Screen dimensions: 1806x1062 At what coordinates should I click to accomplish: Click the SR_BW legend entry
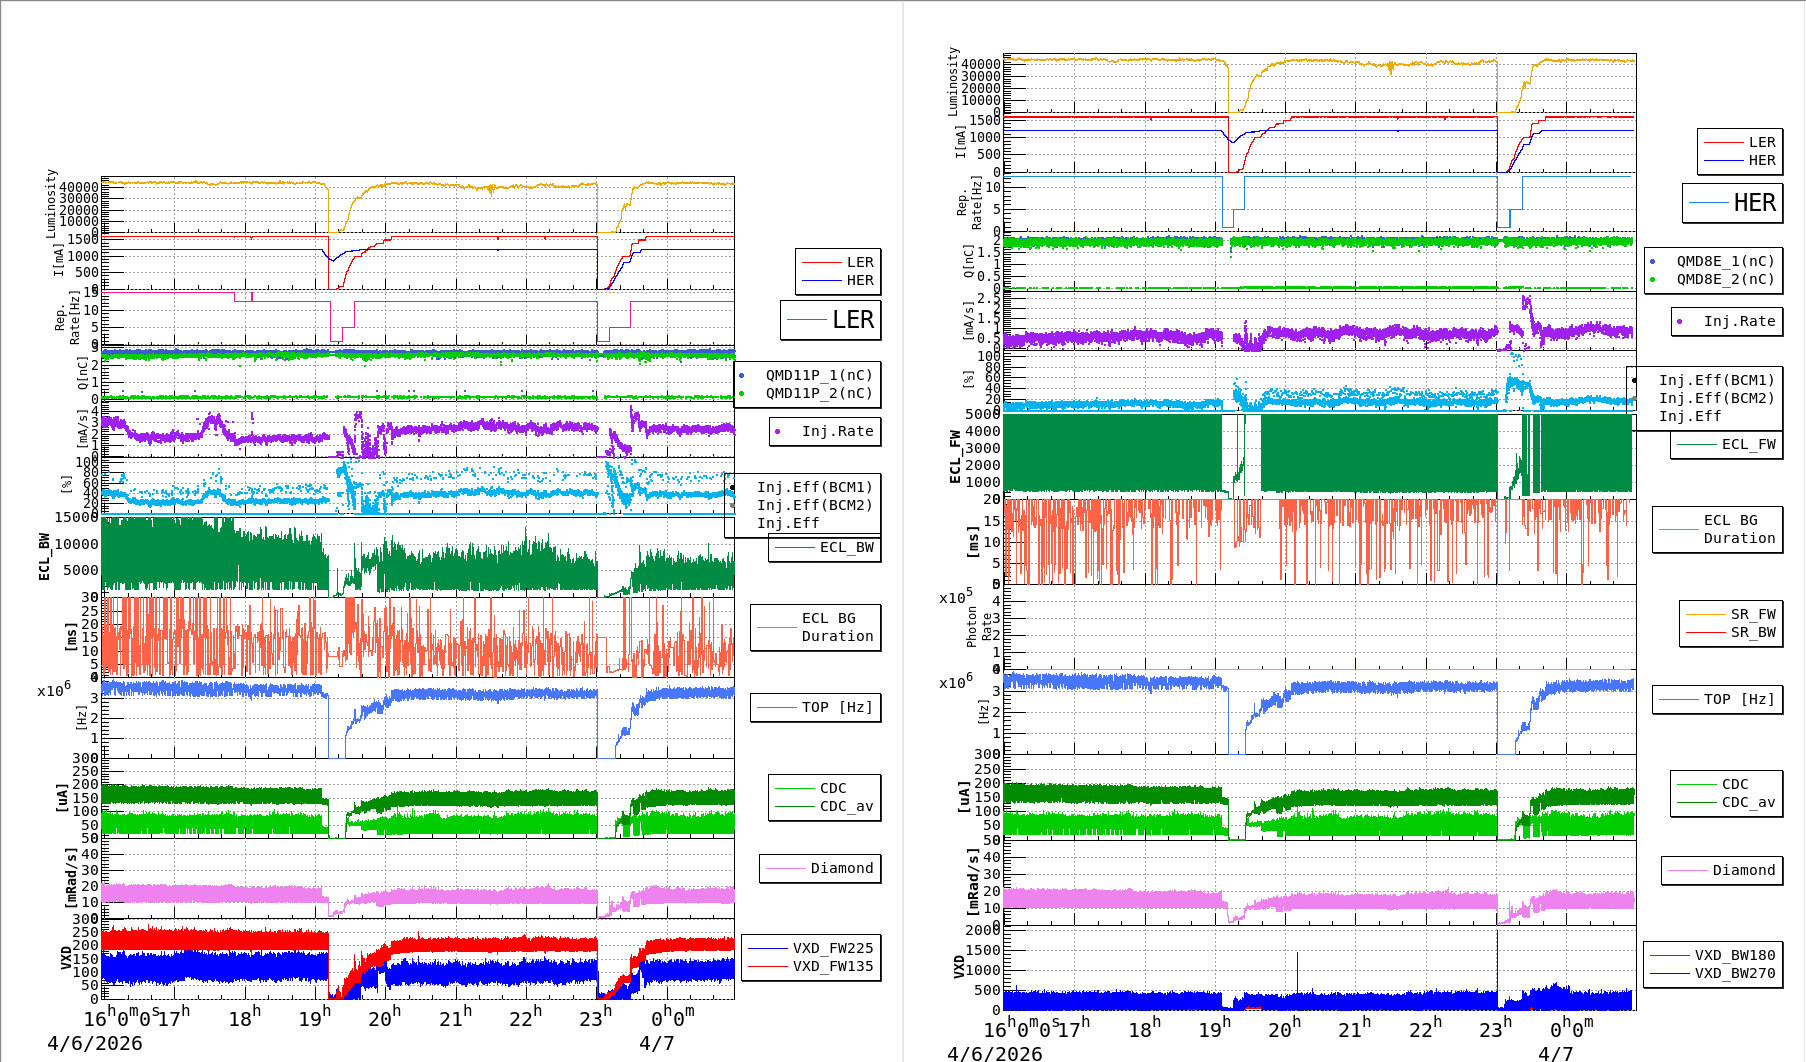[1753, 633]
